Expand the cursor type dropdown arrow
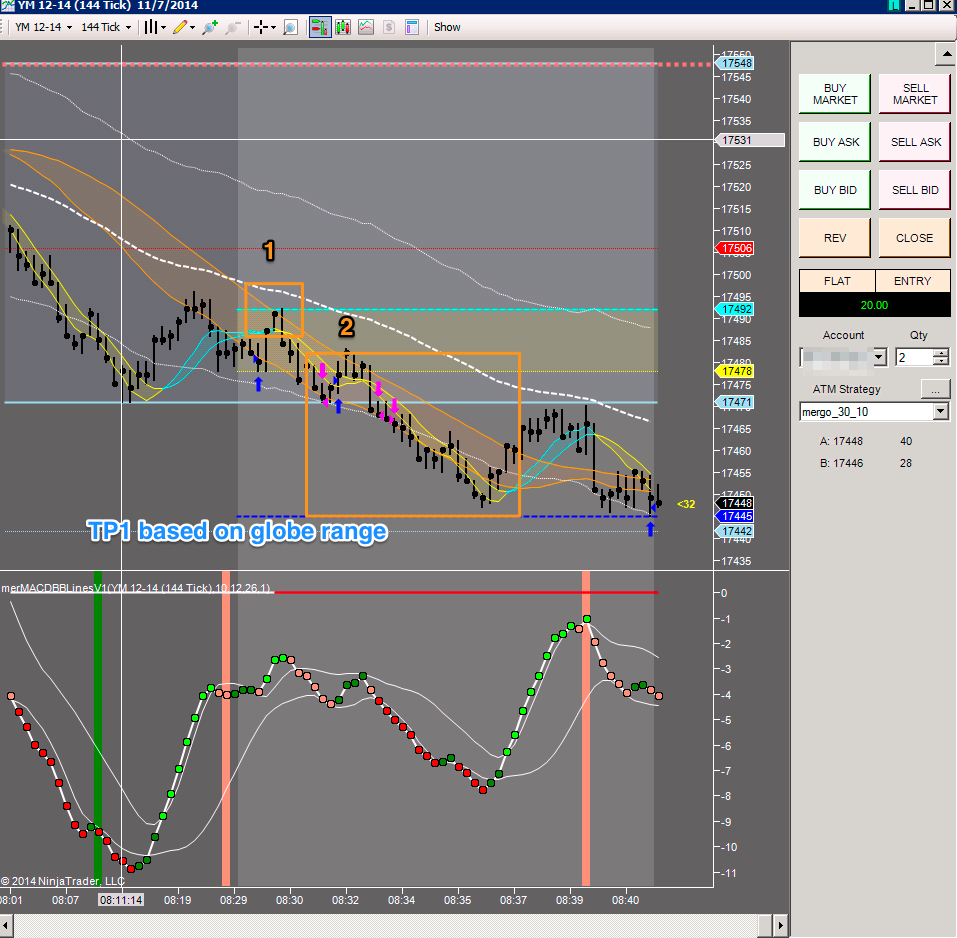The image size is (957, 938). coord(273,27)
